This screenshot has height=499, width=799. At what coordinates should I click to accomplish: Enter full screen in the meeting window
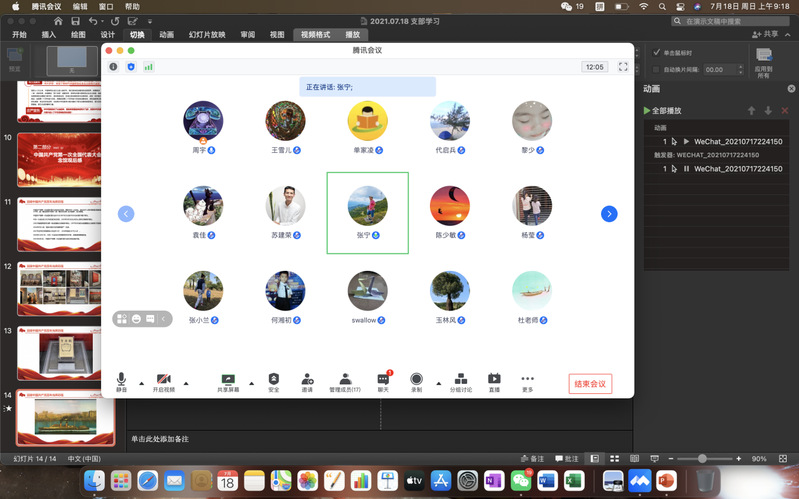click(x=623, y=67)
